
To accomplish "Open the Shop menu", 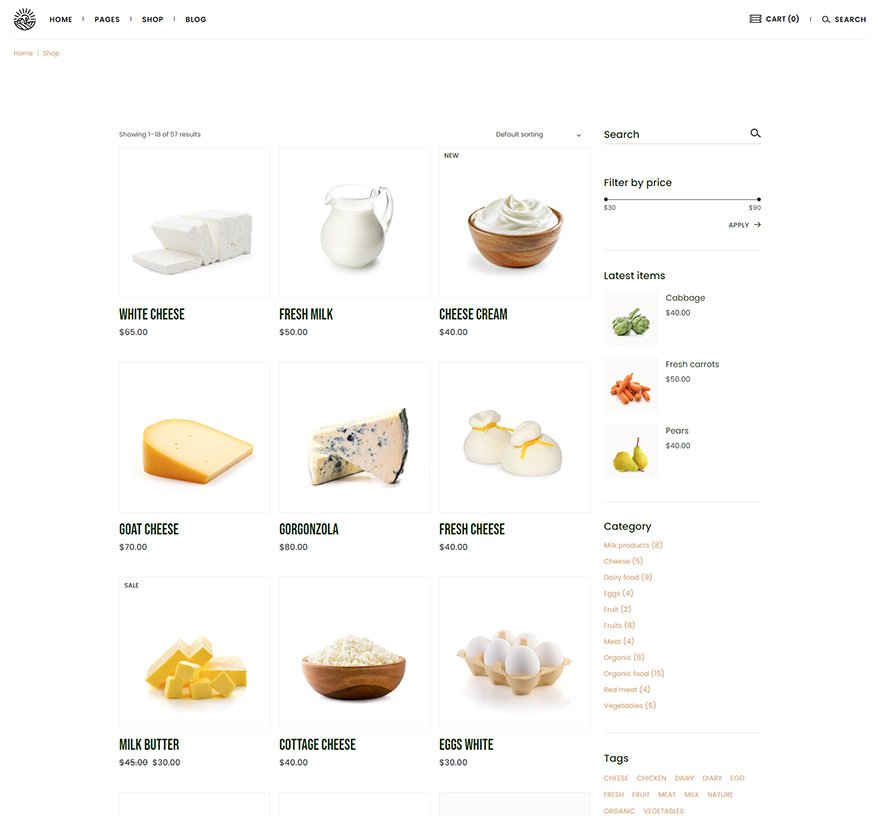I will (x=152, y=19).
